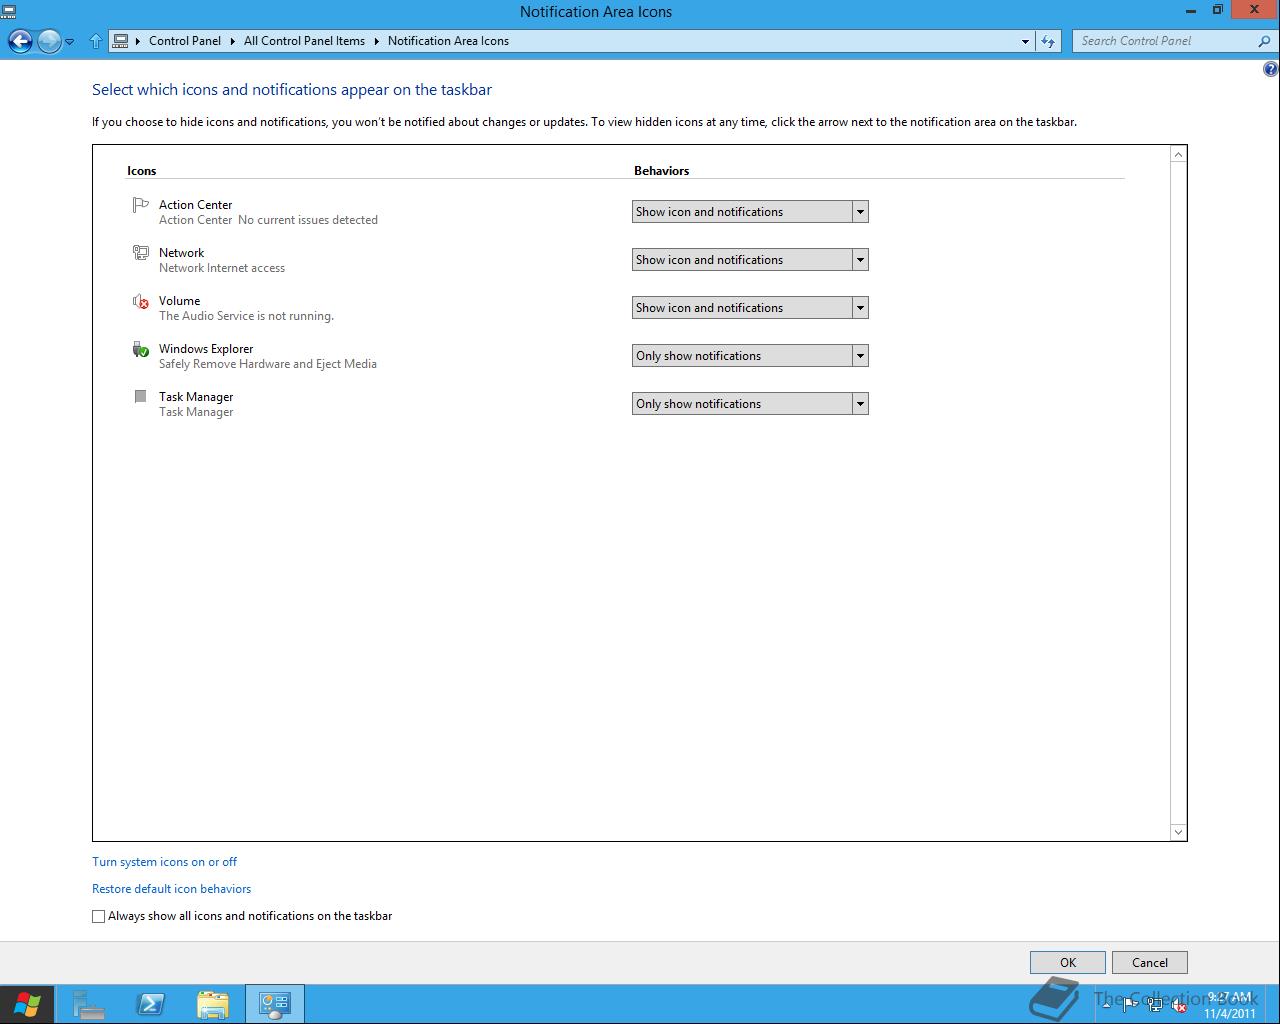Open the Start button on taskbar
This screenshot has width=1280, height=1024.
point(27,1004)
